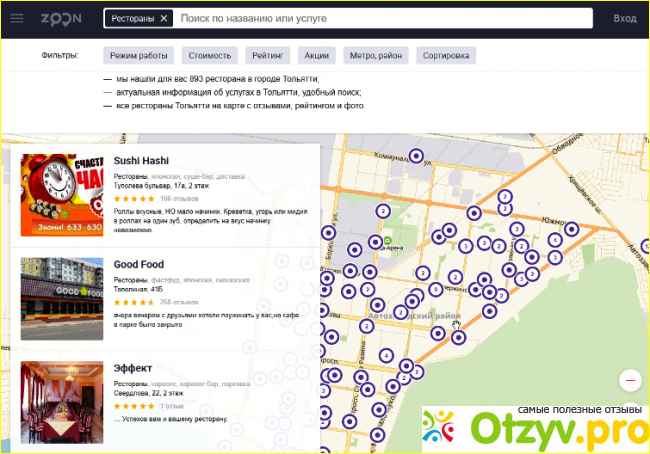650x454 pixels.
Task: Click the topmost isolated marker on the map
Action: tap(418, 155)
